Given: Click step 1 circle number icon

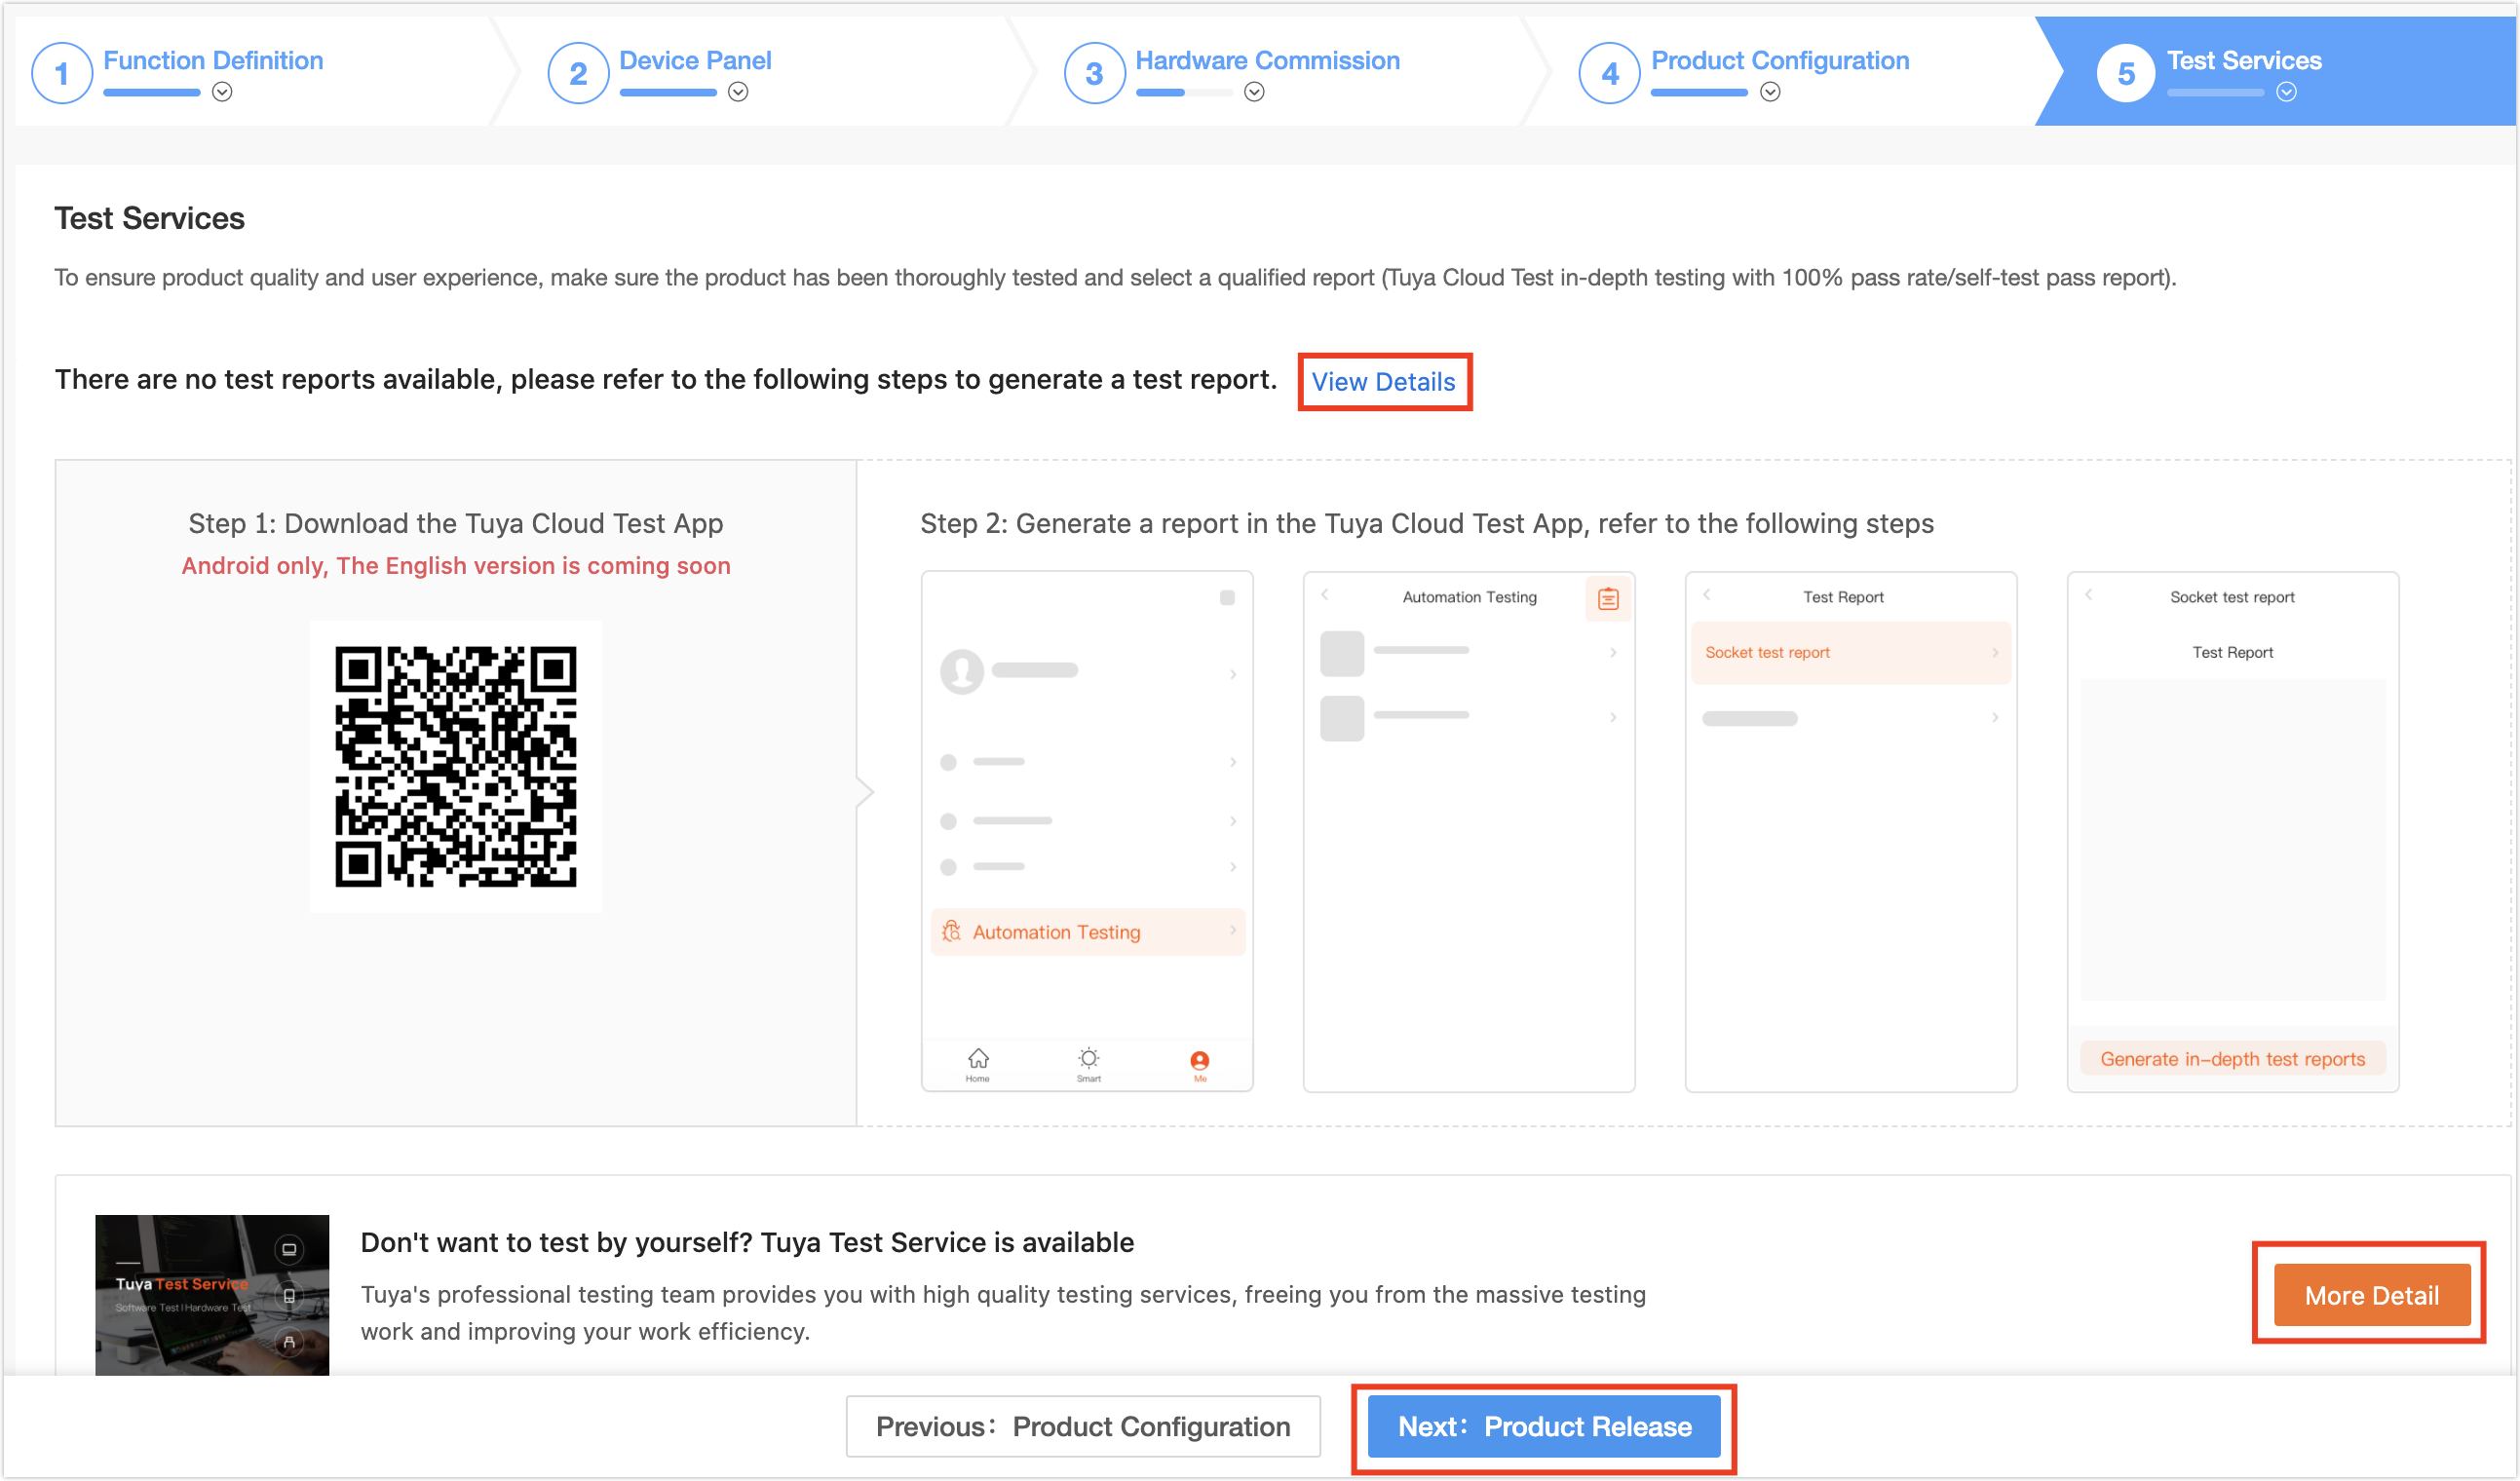Looking at the screenshot, I should pos(62,73).
